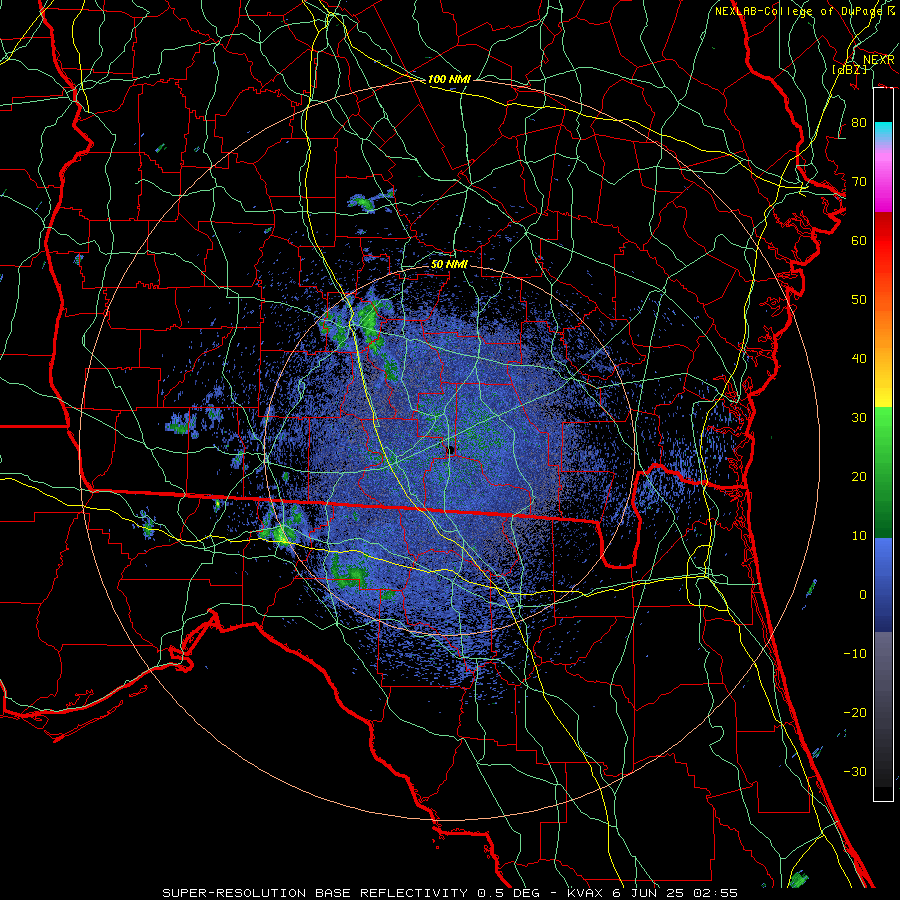Click the 100 NMI range ring label

pyautogui.click(x=449, y=79)
